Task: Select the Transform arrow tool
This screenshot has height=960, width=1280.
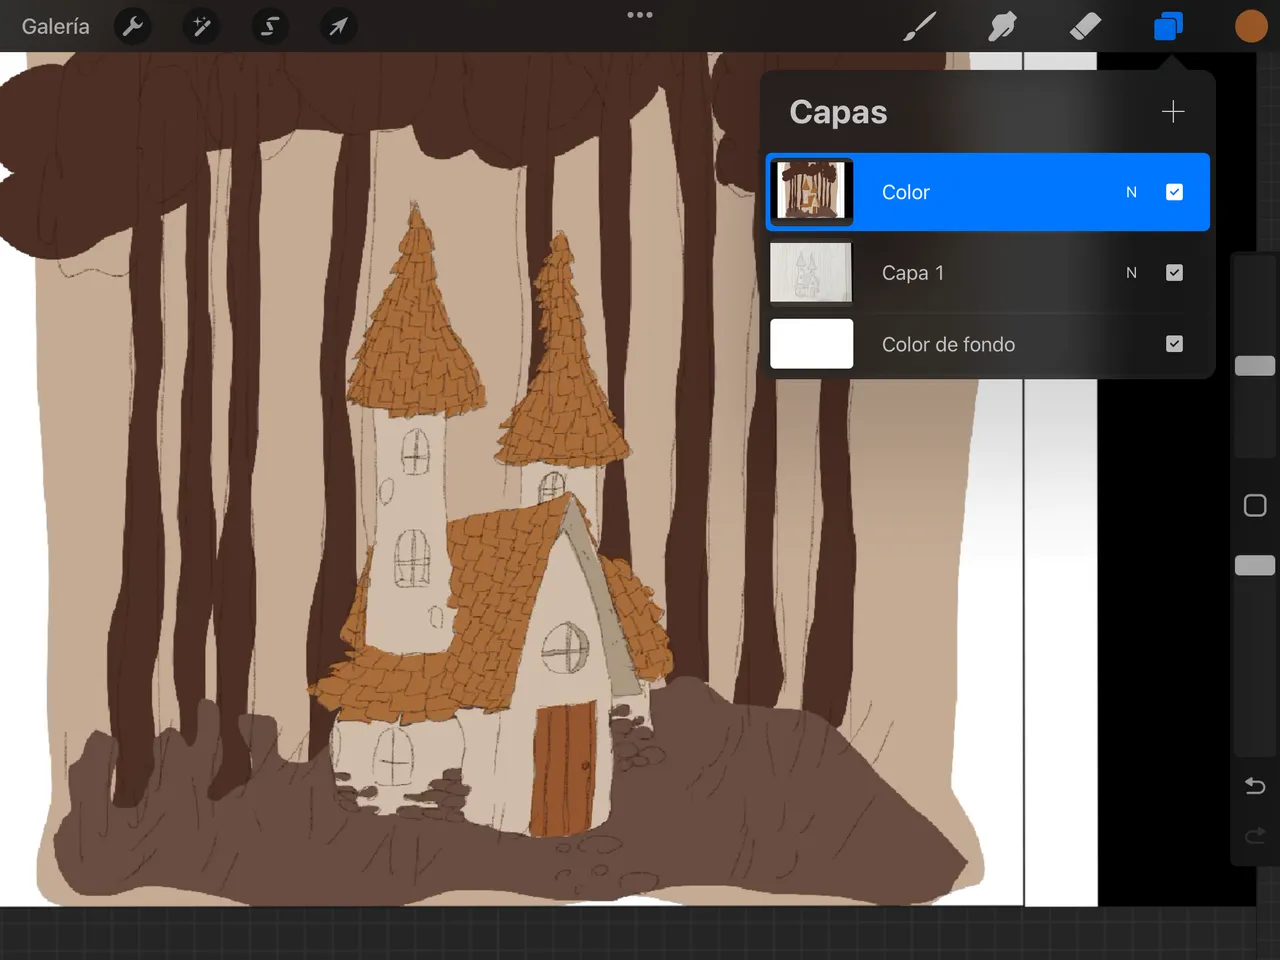Action: click(x=338, y=26)
